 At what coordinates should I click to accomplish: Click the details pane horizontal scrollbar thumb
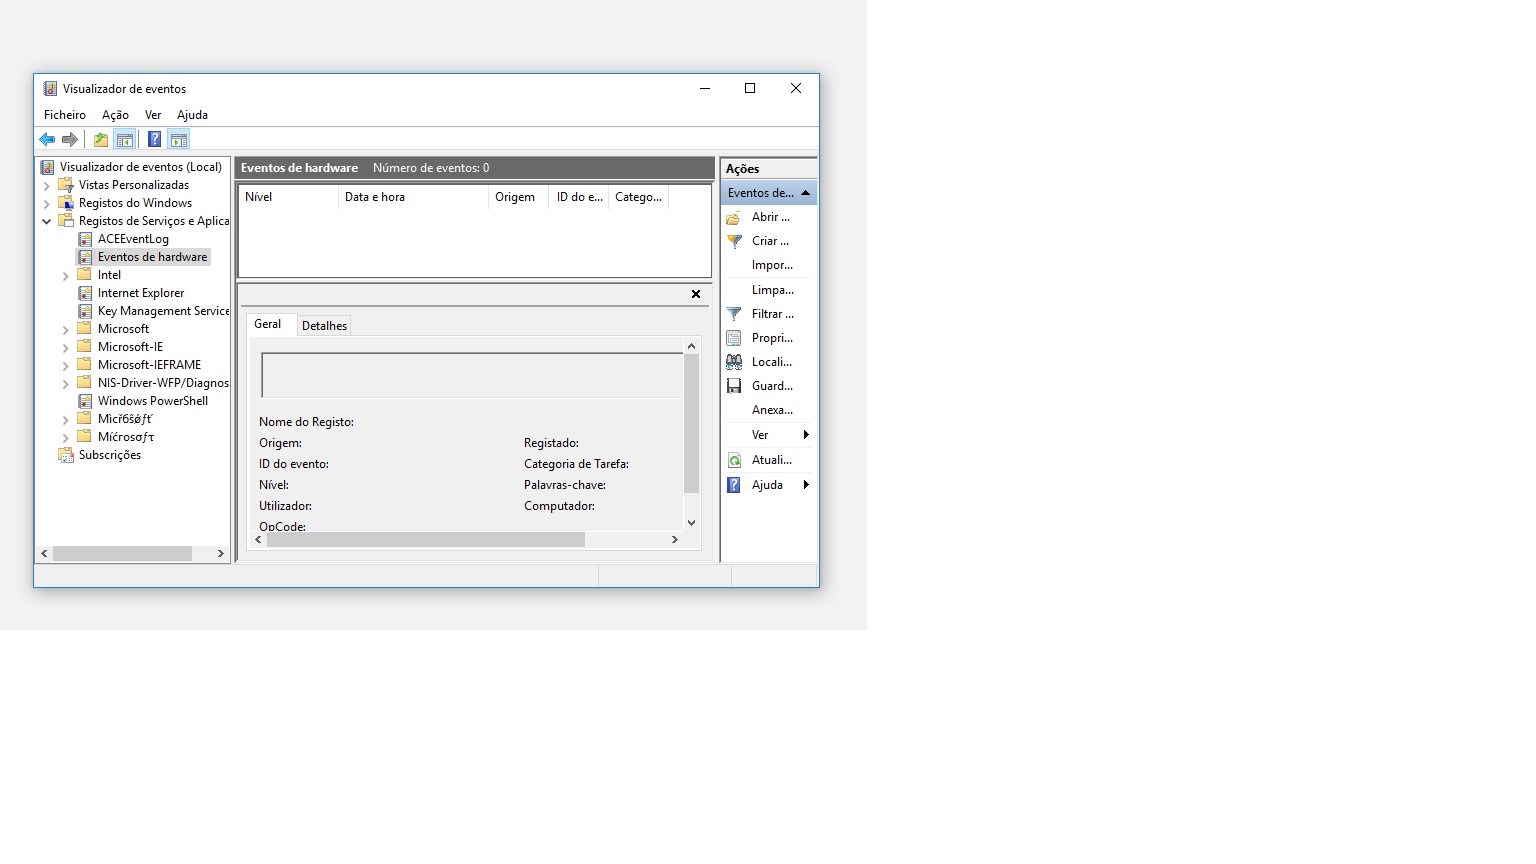click(426, 539)
